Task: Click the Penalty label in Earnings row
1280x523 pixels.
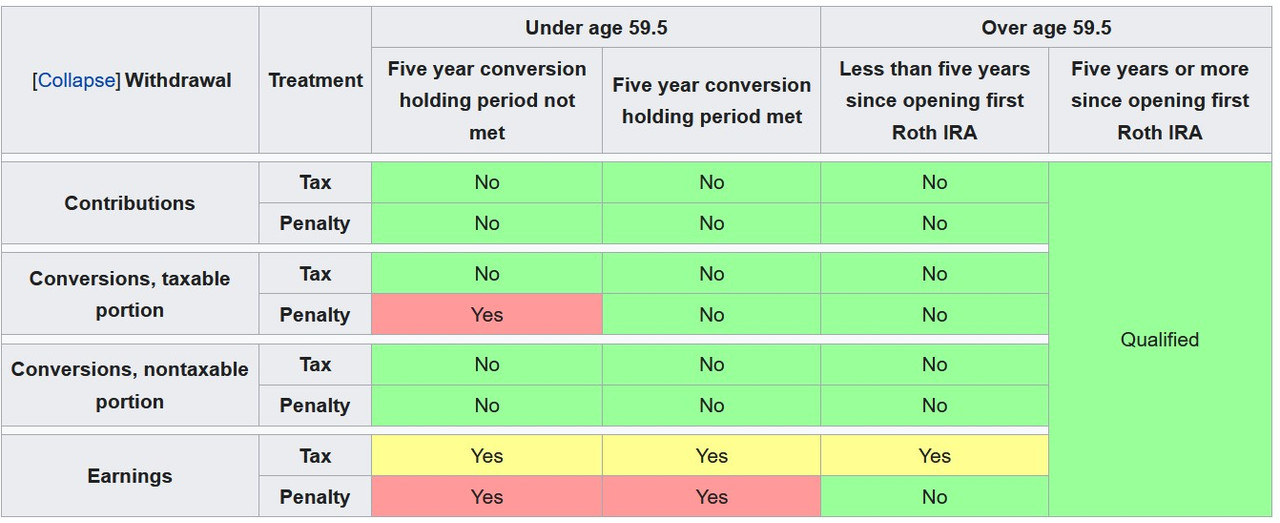Action: coord(315,497)
